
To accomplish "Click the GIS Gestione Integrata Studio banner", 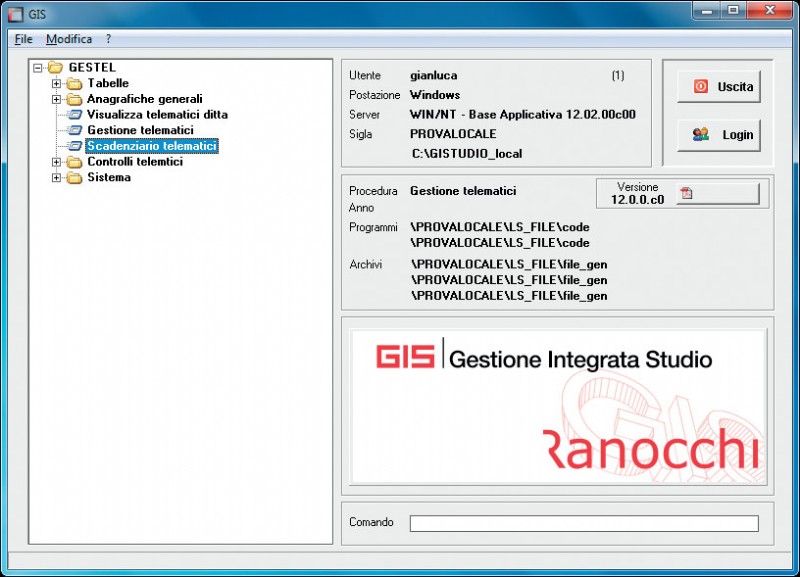I will pyautogui.click(x=558, y=407).
